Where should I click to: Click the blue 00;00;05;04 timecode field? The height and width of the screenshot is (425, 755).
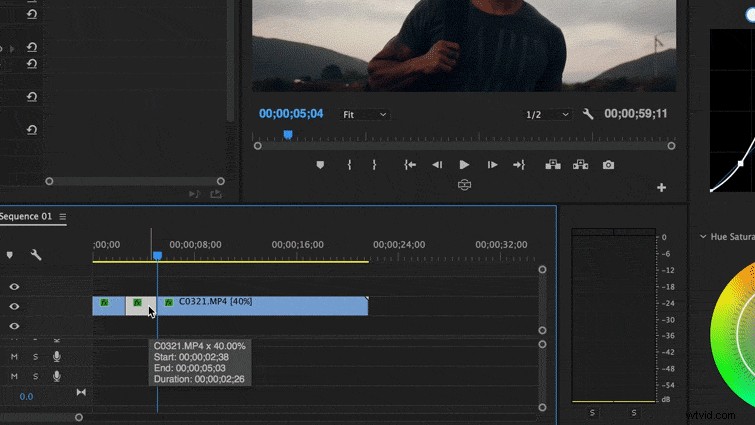[291, 114]
